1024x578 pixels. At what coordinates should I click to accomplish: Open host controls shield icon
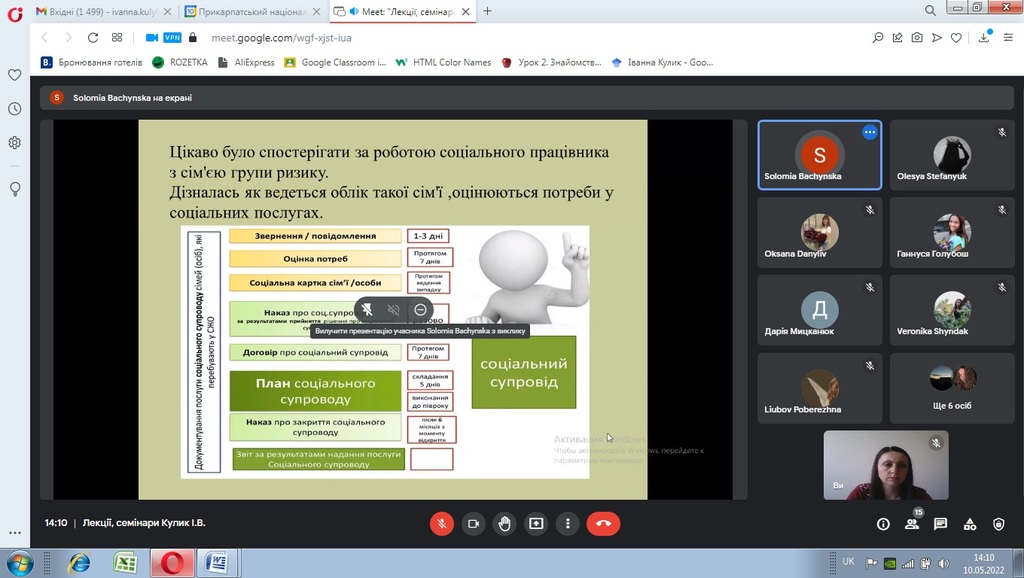(998, 524)
